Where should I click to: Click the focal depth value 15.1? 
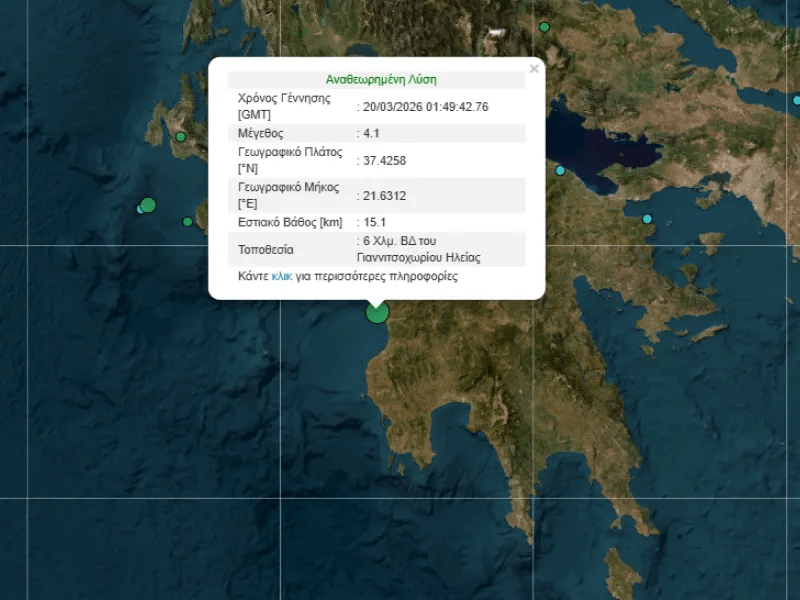point(376,222)
